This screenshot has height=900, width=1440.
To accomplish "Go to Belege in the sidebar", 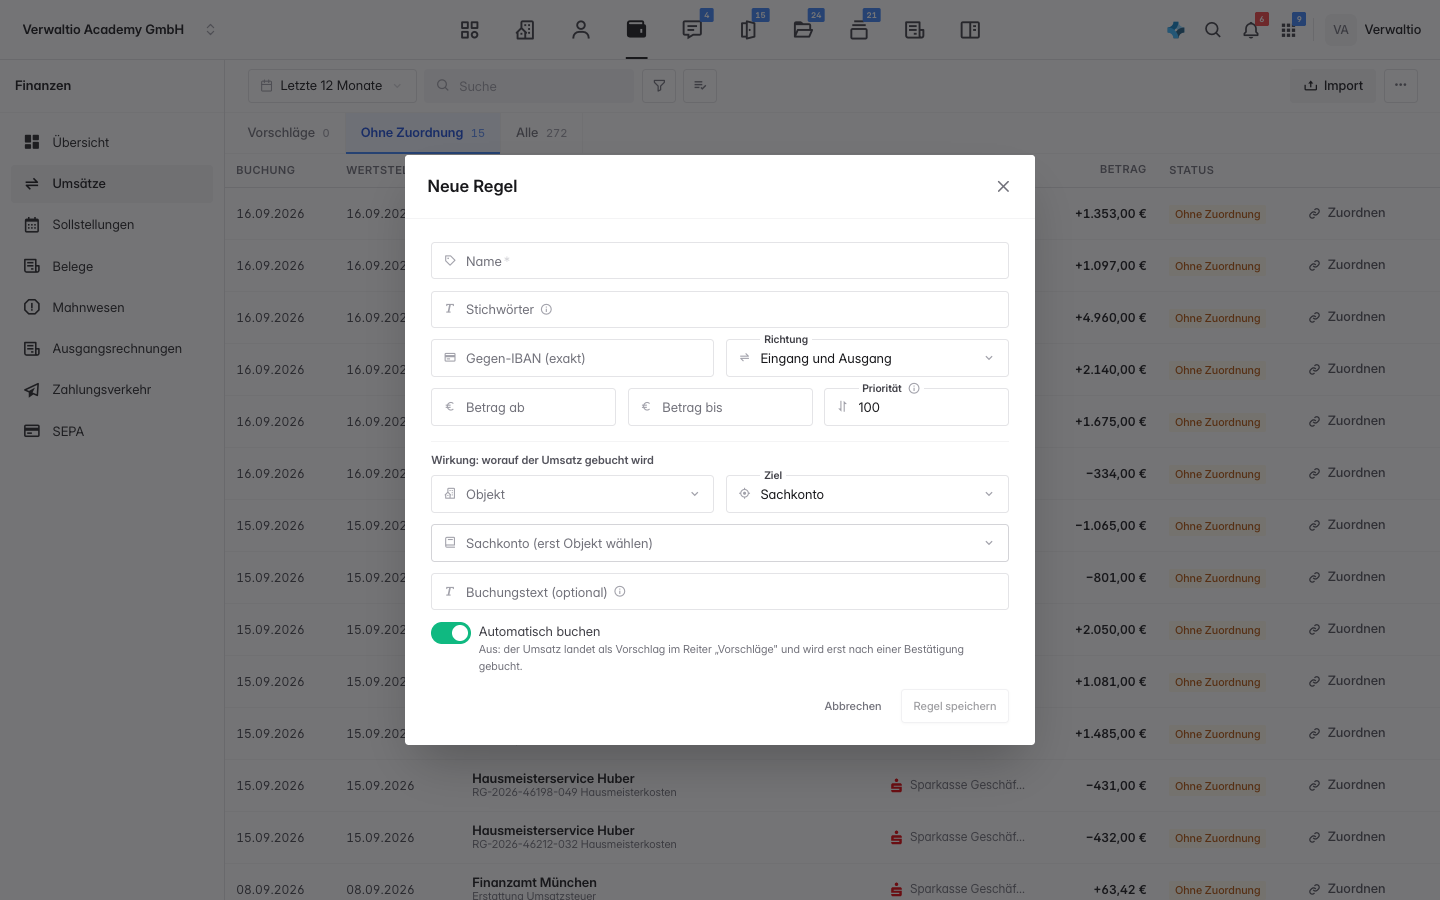I will 112,266.
